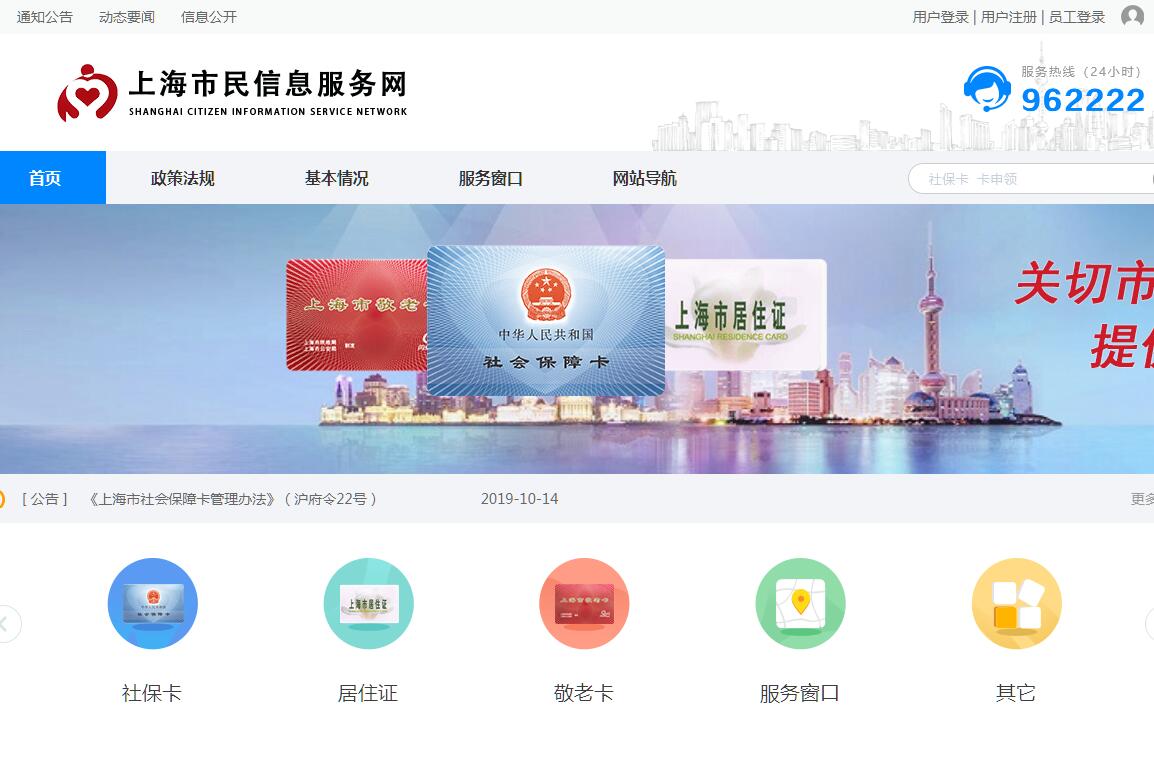1154x762 pixels.
Task: Expand the 网站导航 navigation item
Action: point(645,178)
